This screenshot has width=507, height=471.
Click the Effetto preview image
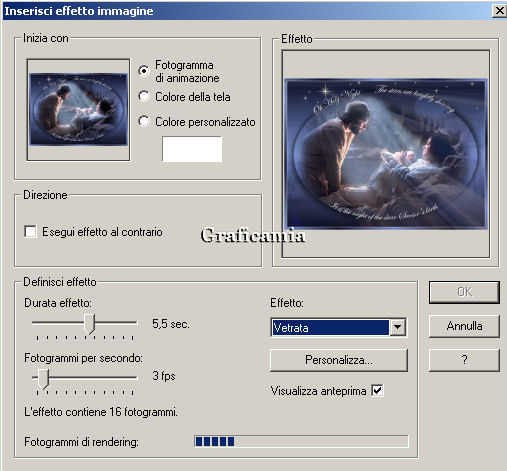[x=386, y=154]
